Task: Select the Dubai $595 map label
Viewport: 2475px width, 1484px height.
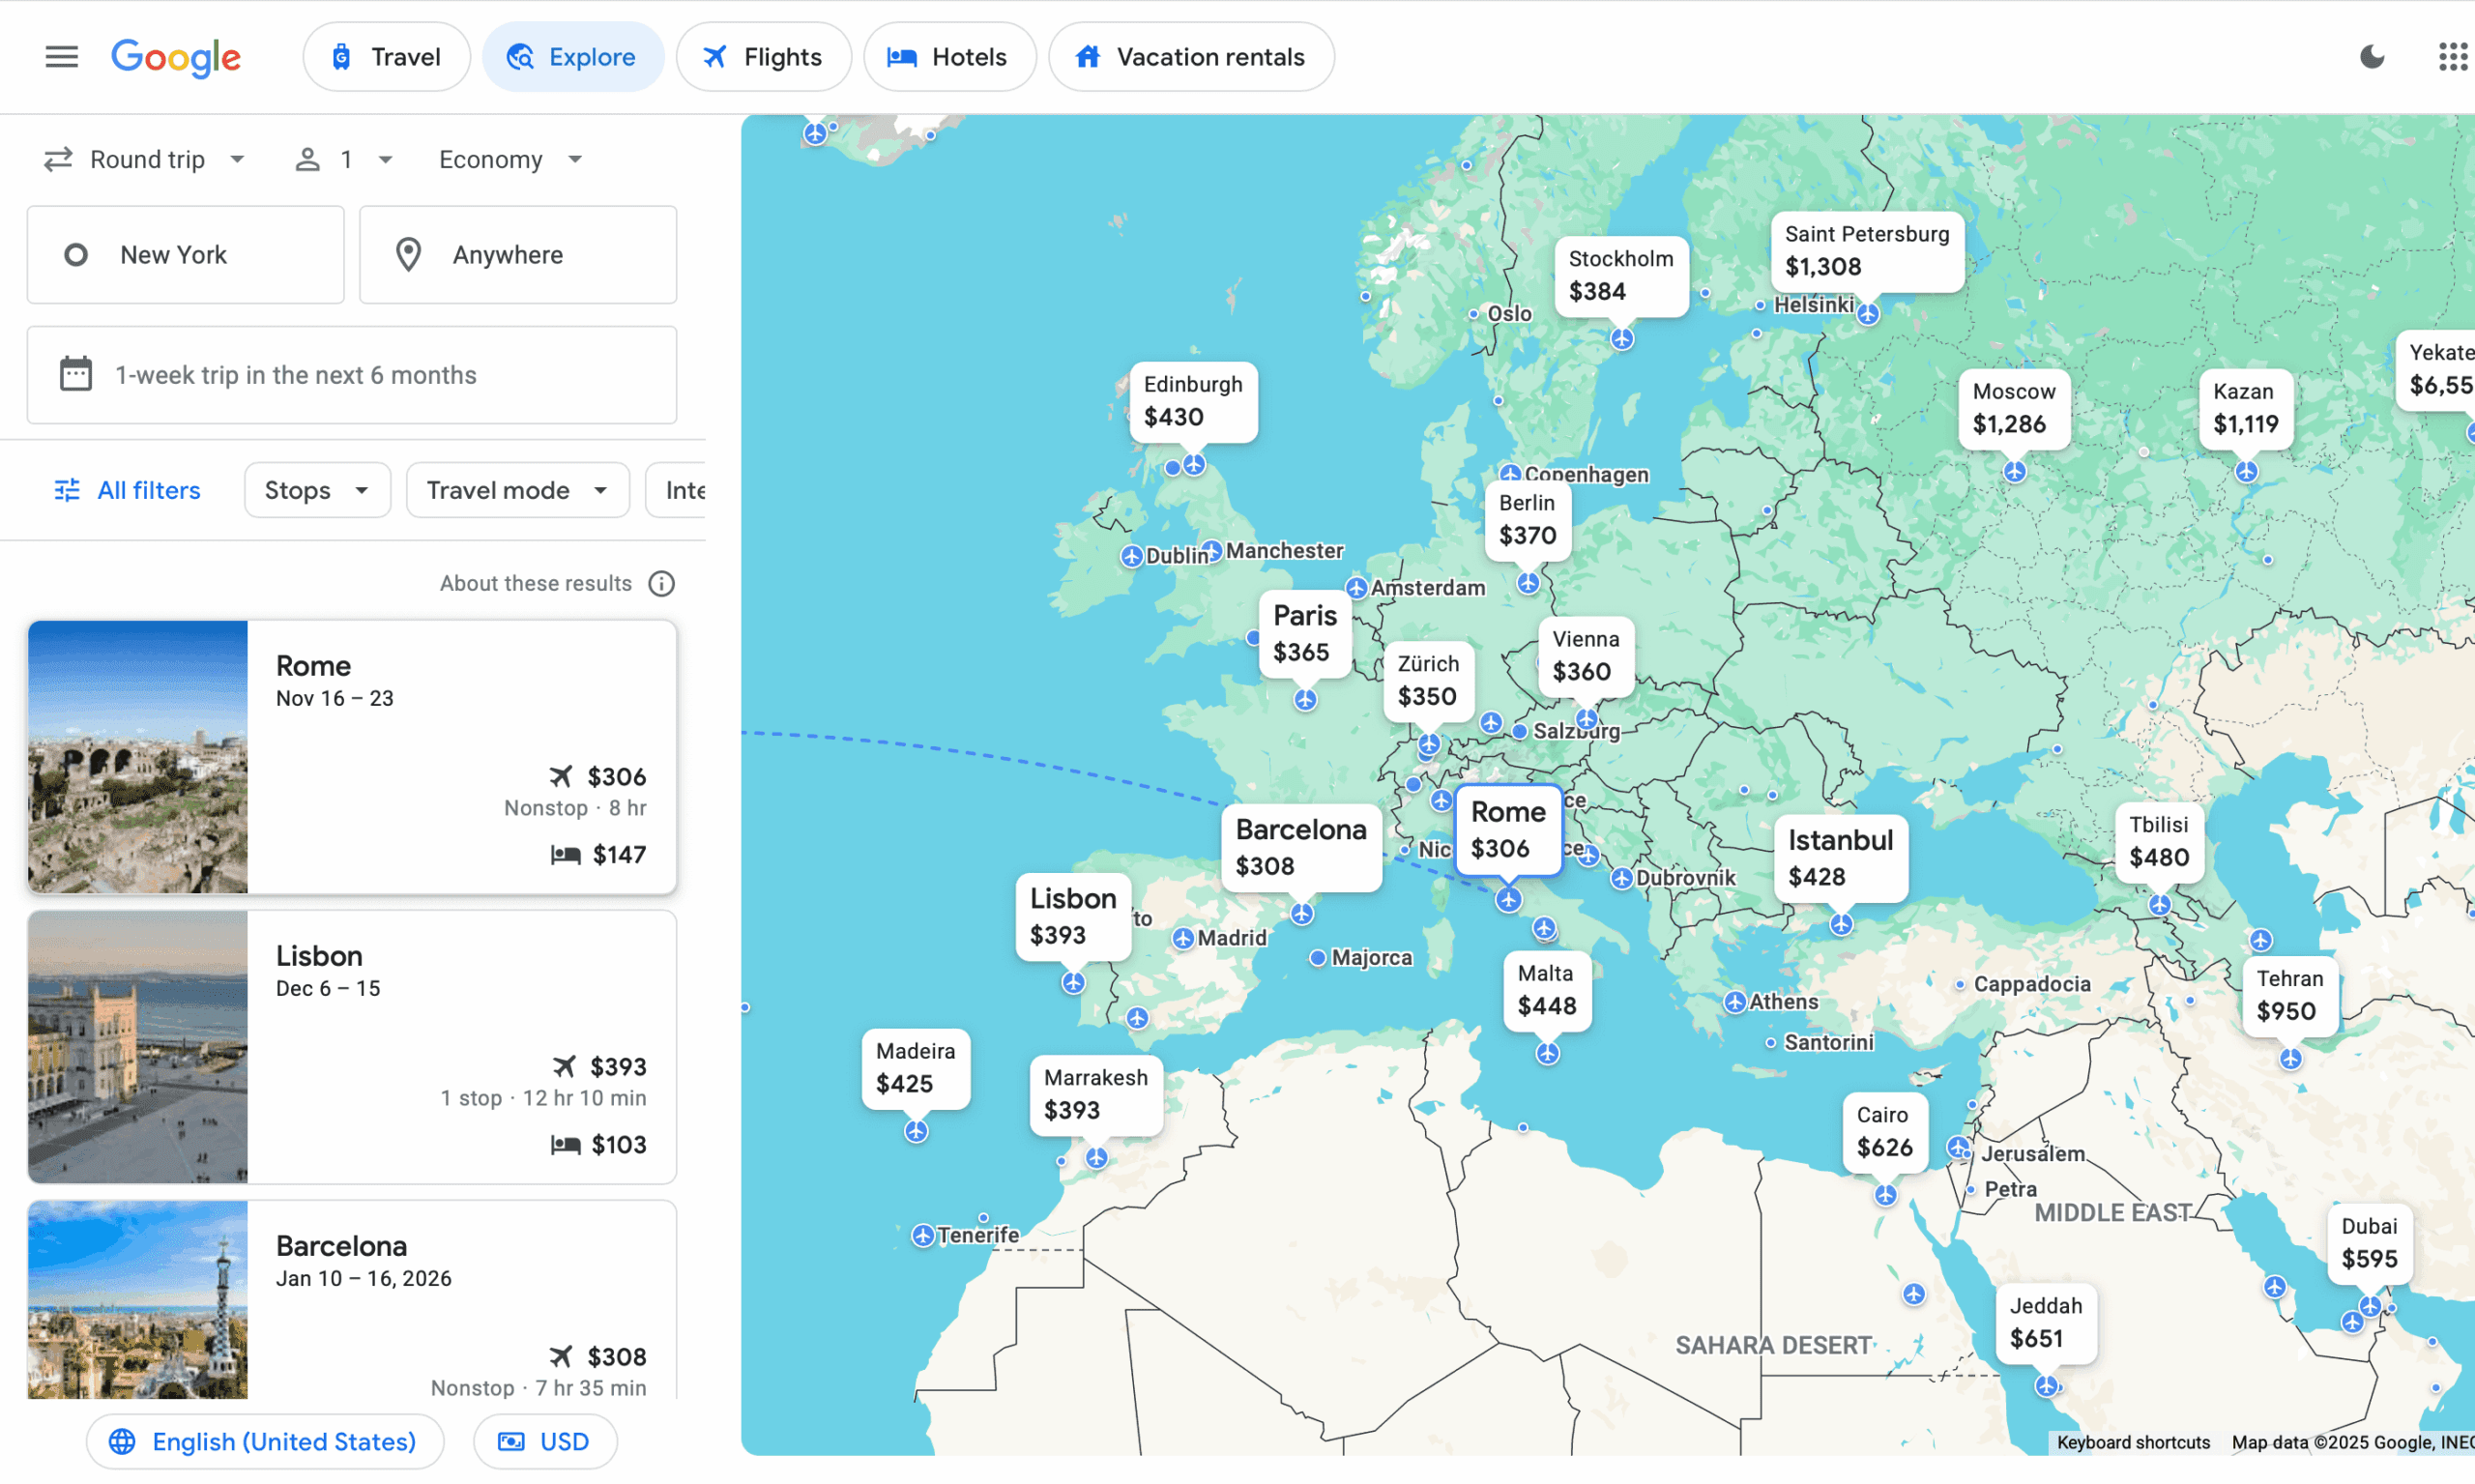Action: (2369, 1243)
